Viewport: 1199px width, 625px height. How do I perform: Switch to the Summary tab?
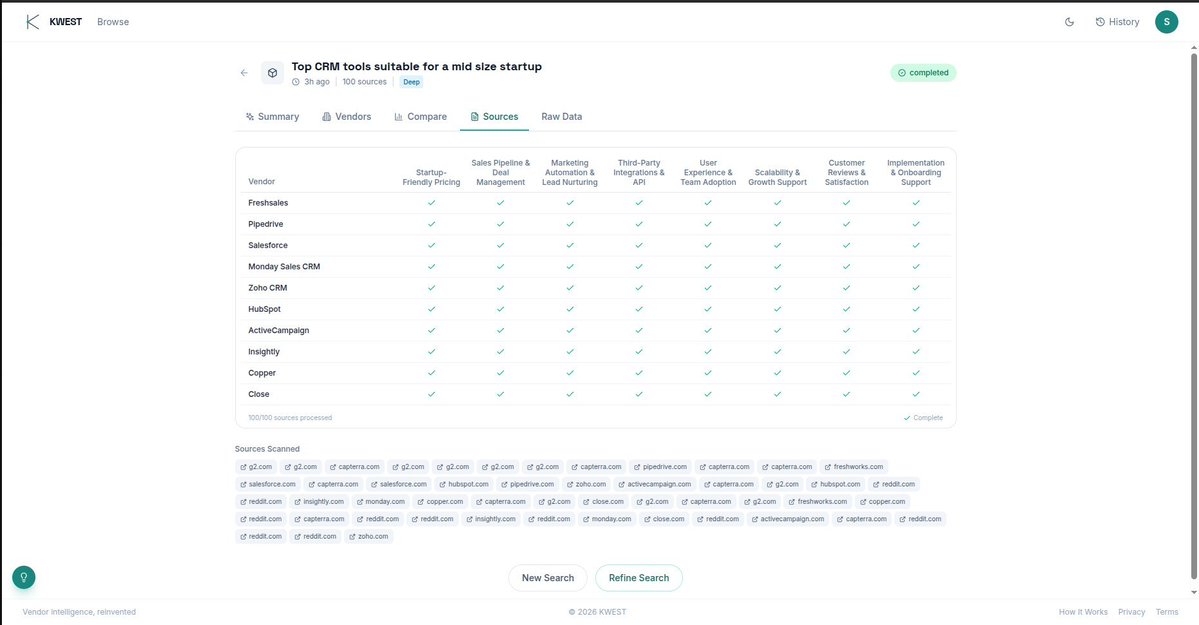(272, 117)
